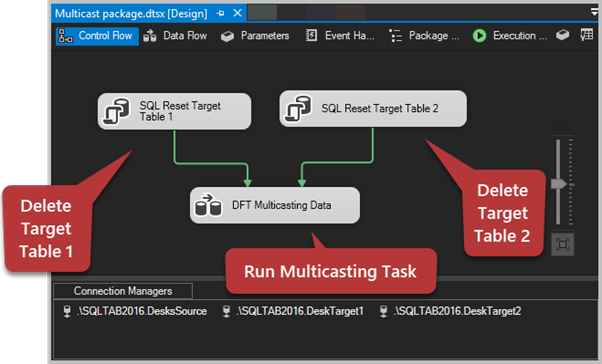Click the variables grid icon in toolbar
This screenshot has width=602, height=364.
[586, 35]
